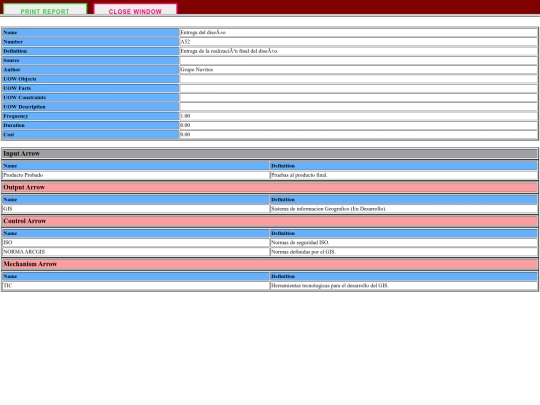540x405 pixels.
Task: Click the Input Arrow section header
Action: [270, 154]
